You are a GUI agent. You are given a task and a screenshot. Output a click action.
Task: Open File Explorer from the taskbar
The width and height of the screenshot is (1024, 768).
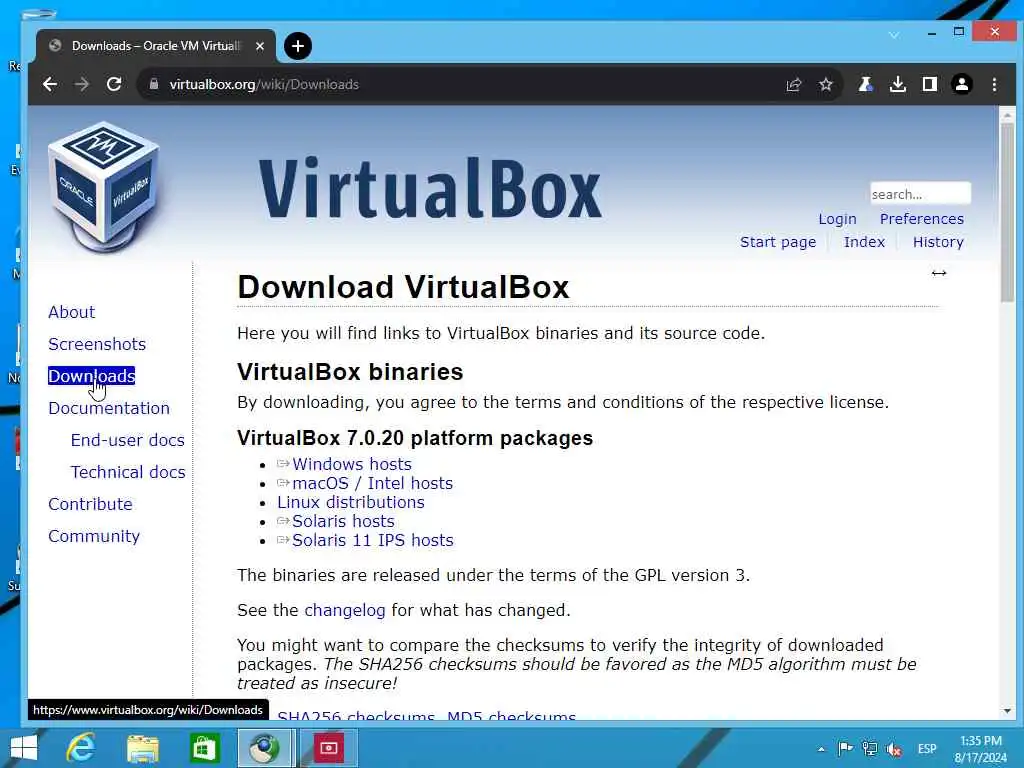tap(143, 748)
